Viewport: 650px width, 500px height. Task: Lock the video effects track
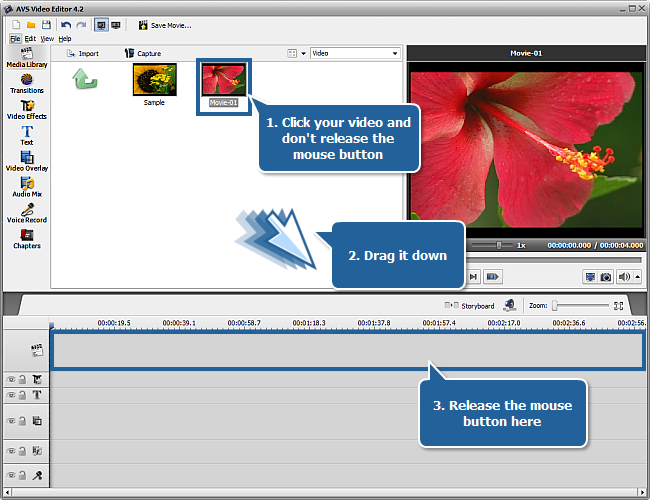pos(22,379)
